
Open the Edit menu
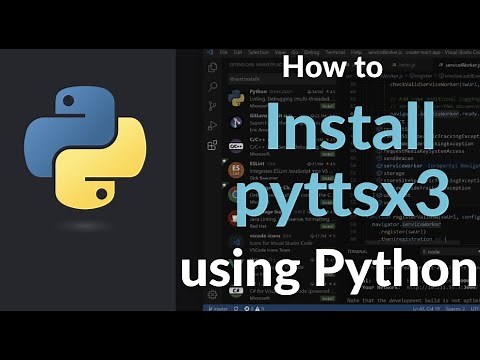click(x=238, y=52)
